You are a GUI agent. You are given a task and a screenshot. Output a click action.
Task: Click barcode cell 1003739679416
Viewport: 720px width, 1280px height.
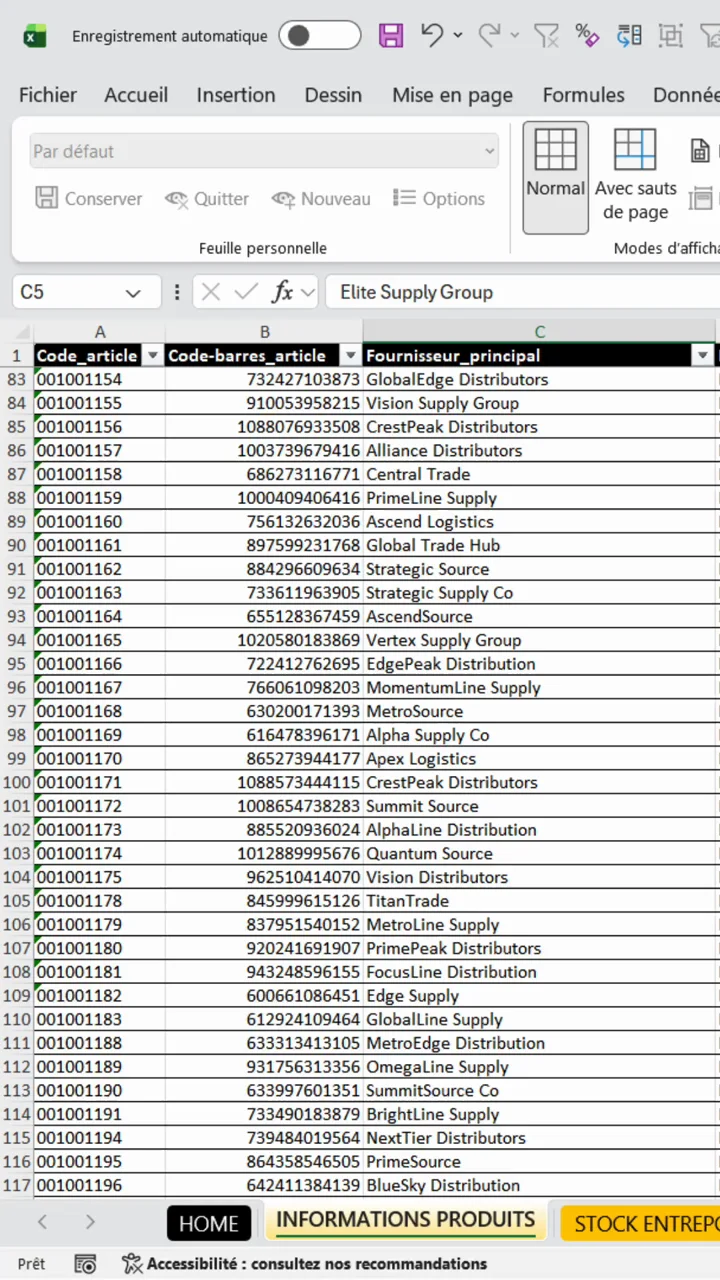point(265,451)
